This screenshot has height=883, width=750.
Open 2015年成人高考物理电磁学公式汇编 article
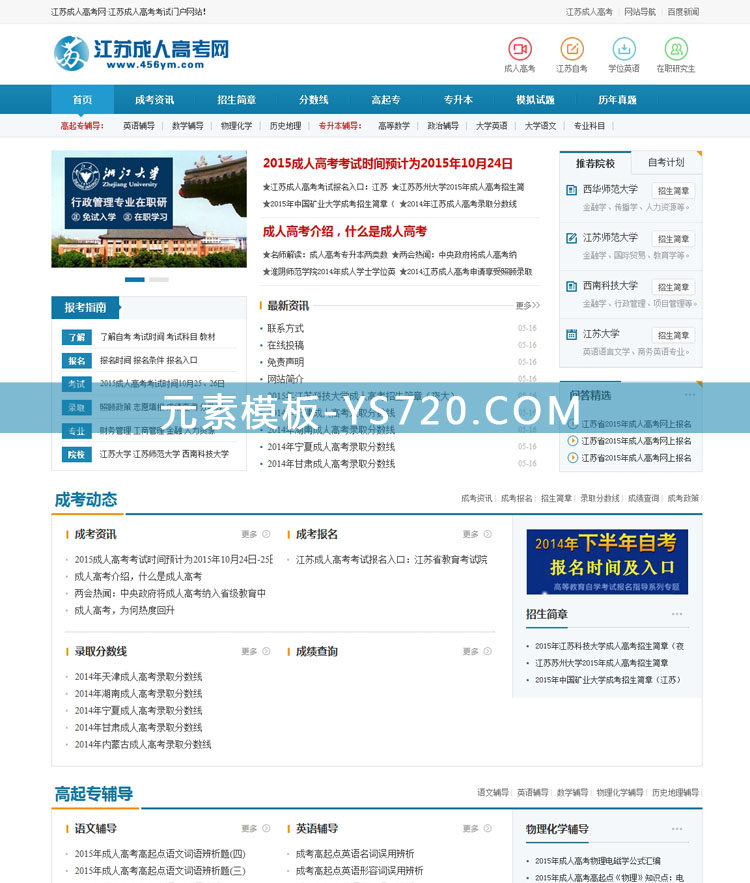pos(597,861)
